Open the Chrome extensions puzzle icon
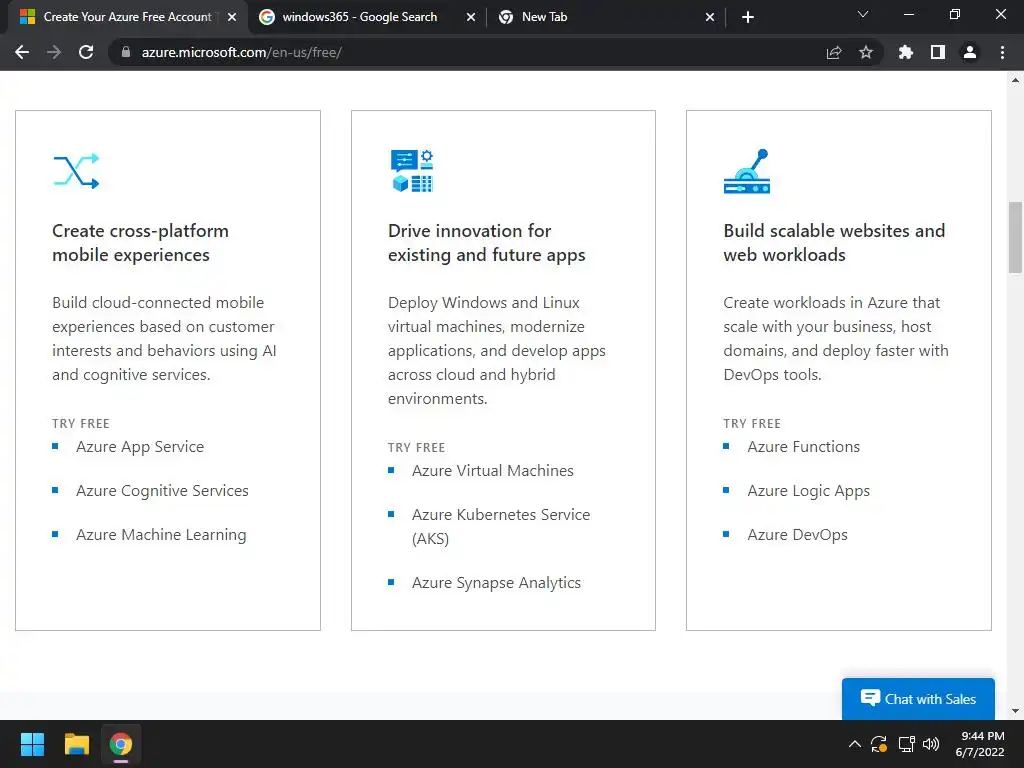Screen dimensions: 1024x768 tap(906, 52)
